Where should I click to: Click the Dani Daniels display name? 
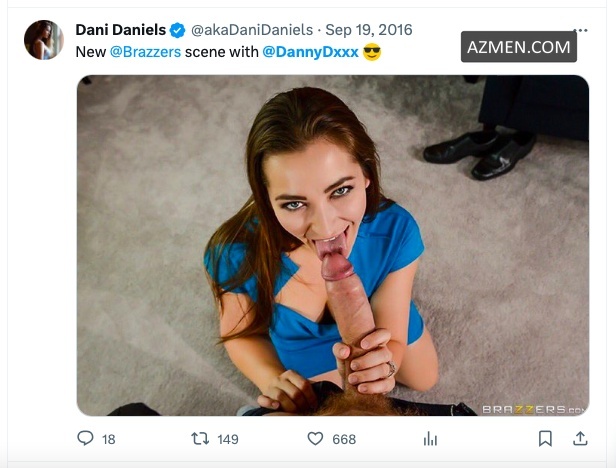click(120, 30)
